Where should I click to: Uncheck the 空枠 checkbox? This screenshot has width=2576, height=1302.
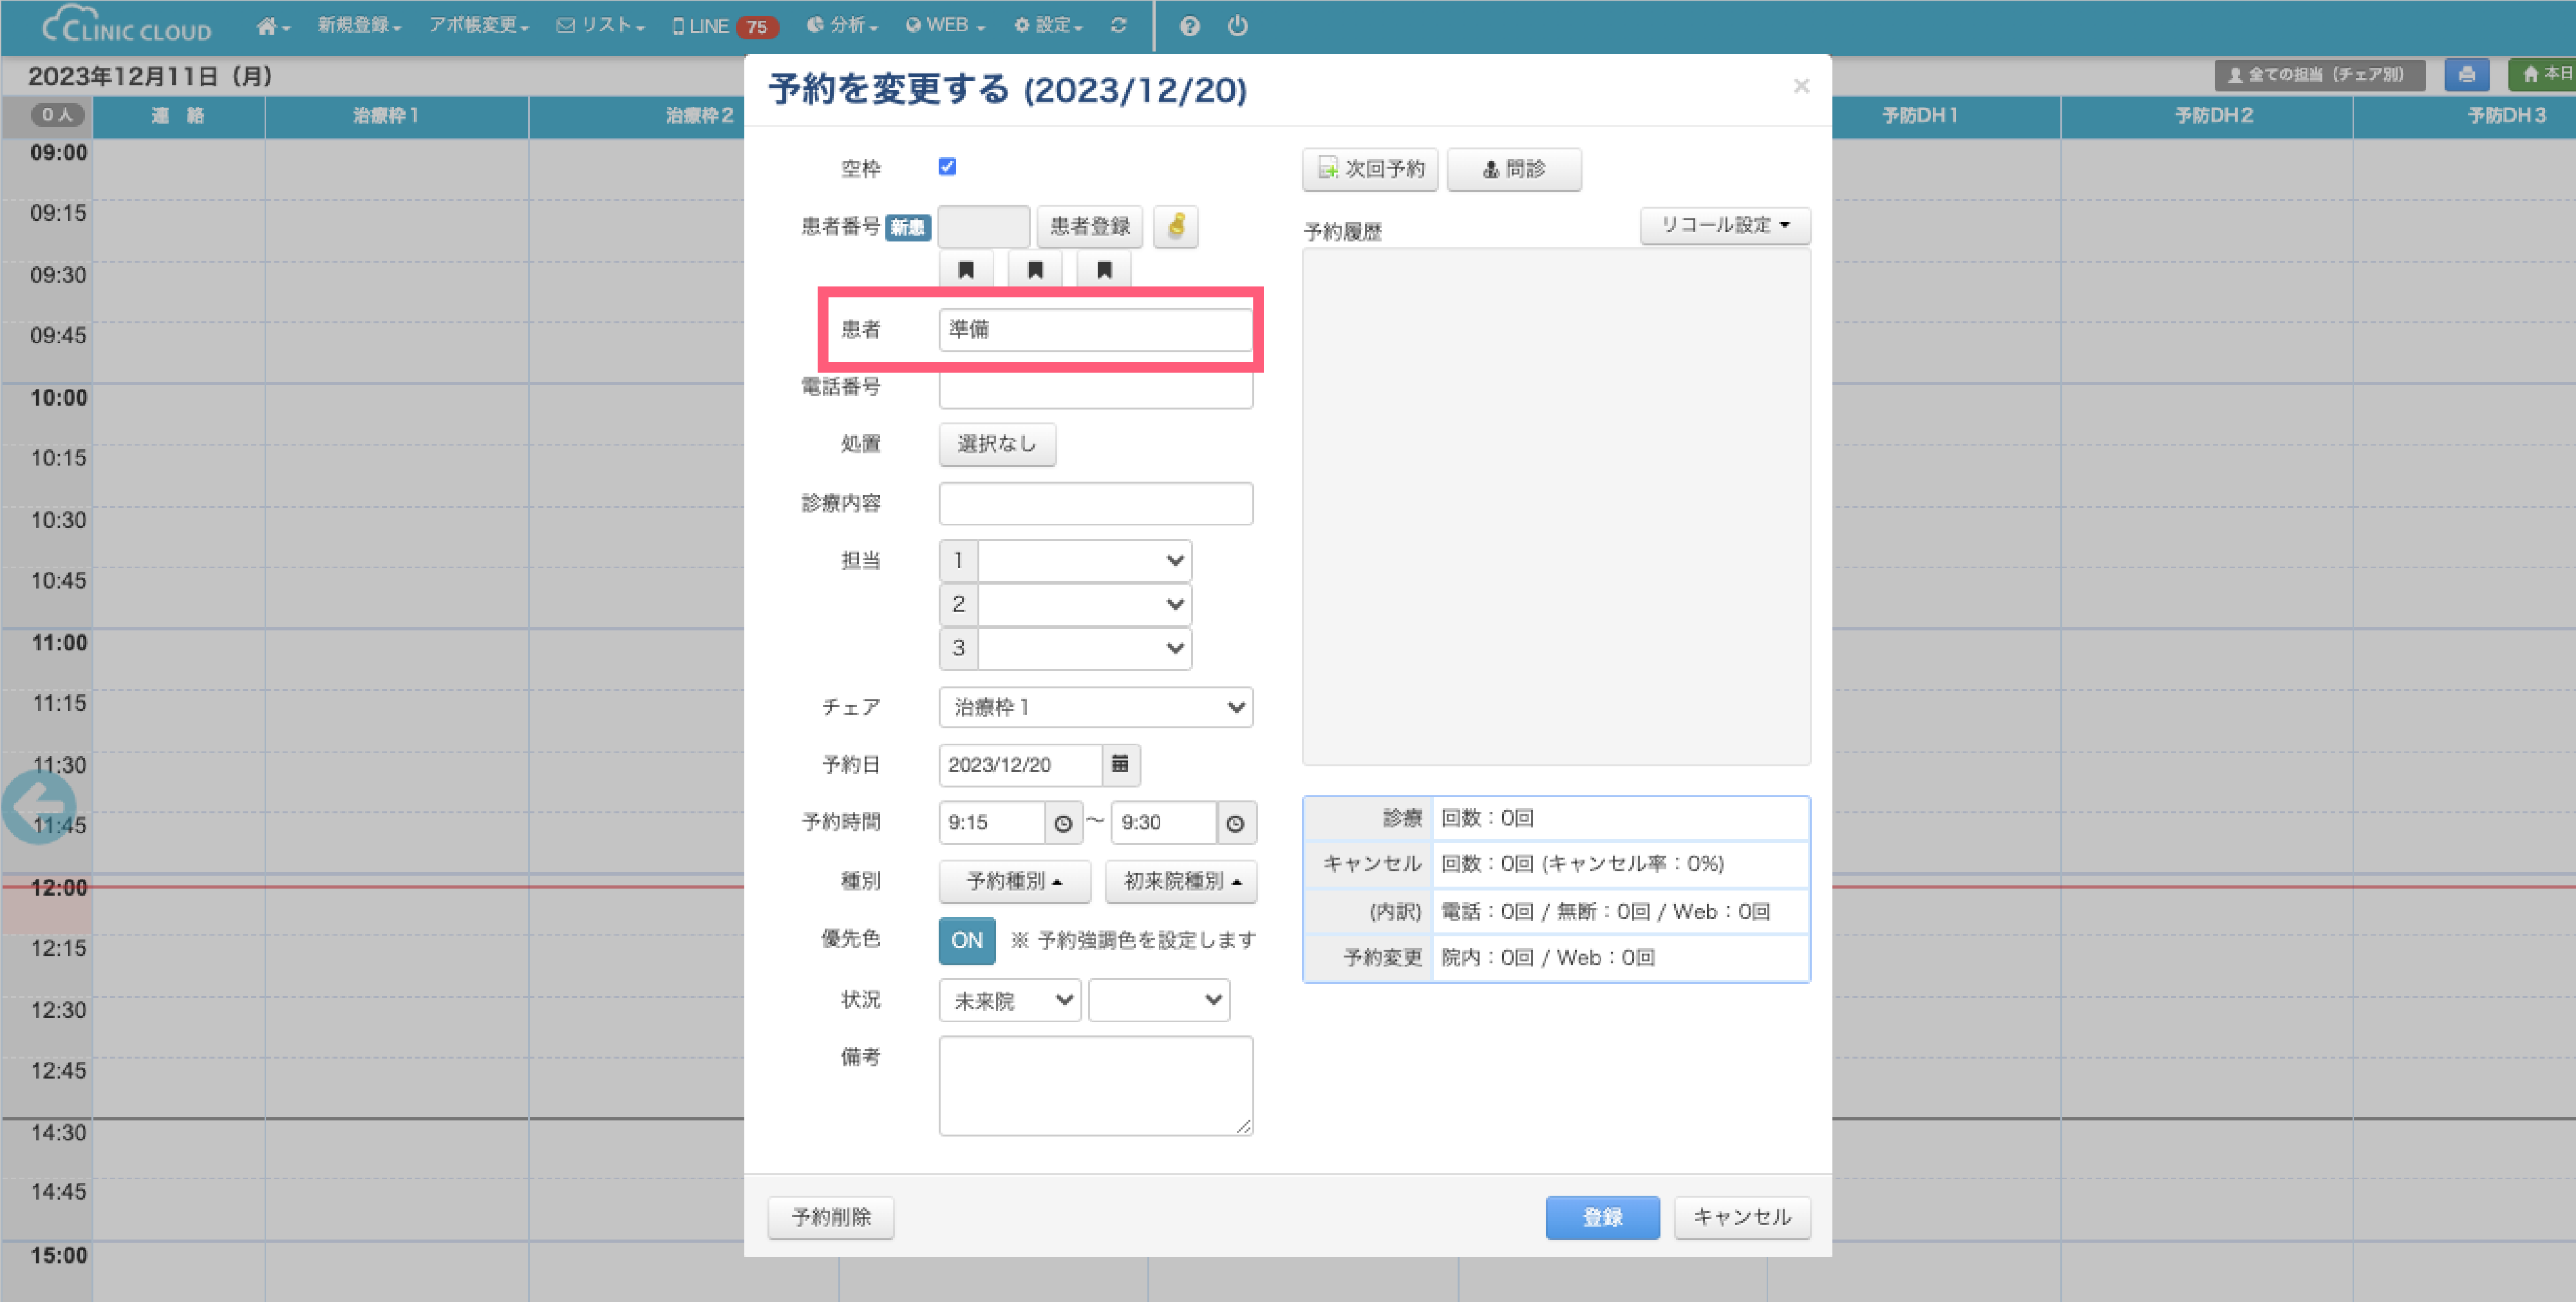pyautogui.click(x=948, y=167)
